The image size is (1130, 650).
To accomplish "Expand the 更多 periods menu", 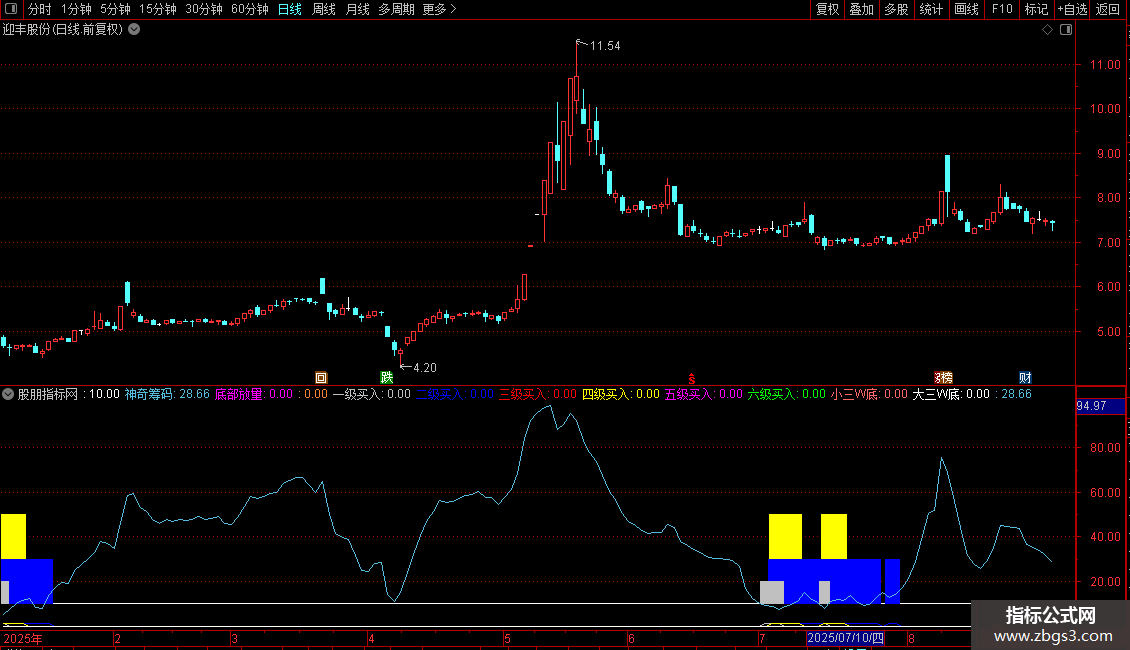I will pos(439,9).
